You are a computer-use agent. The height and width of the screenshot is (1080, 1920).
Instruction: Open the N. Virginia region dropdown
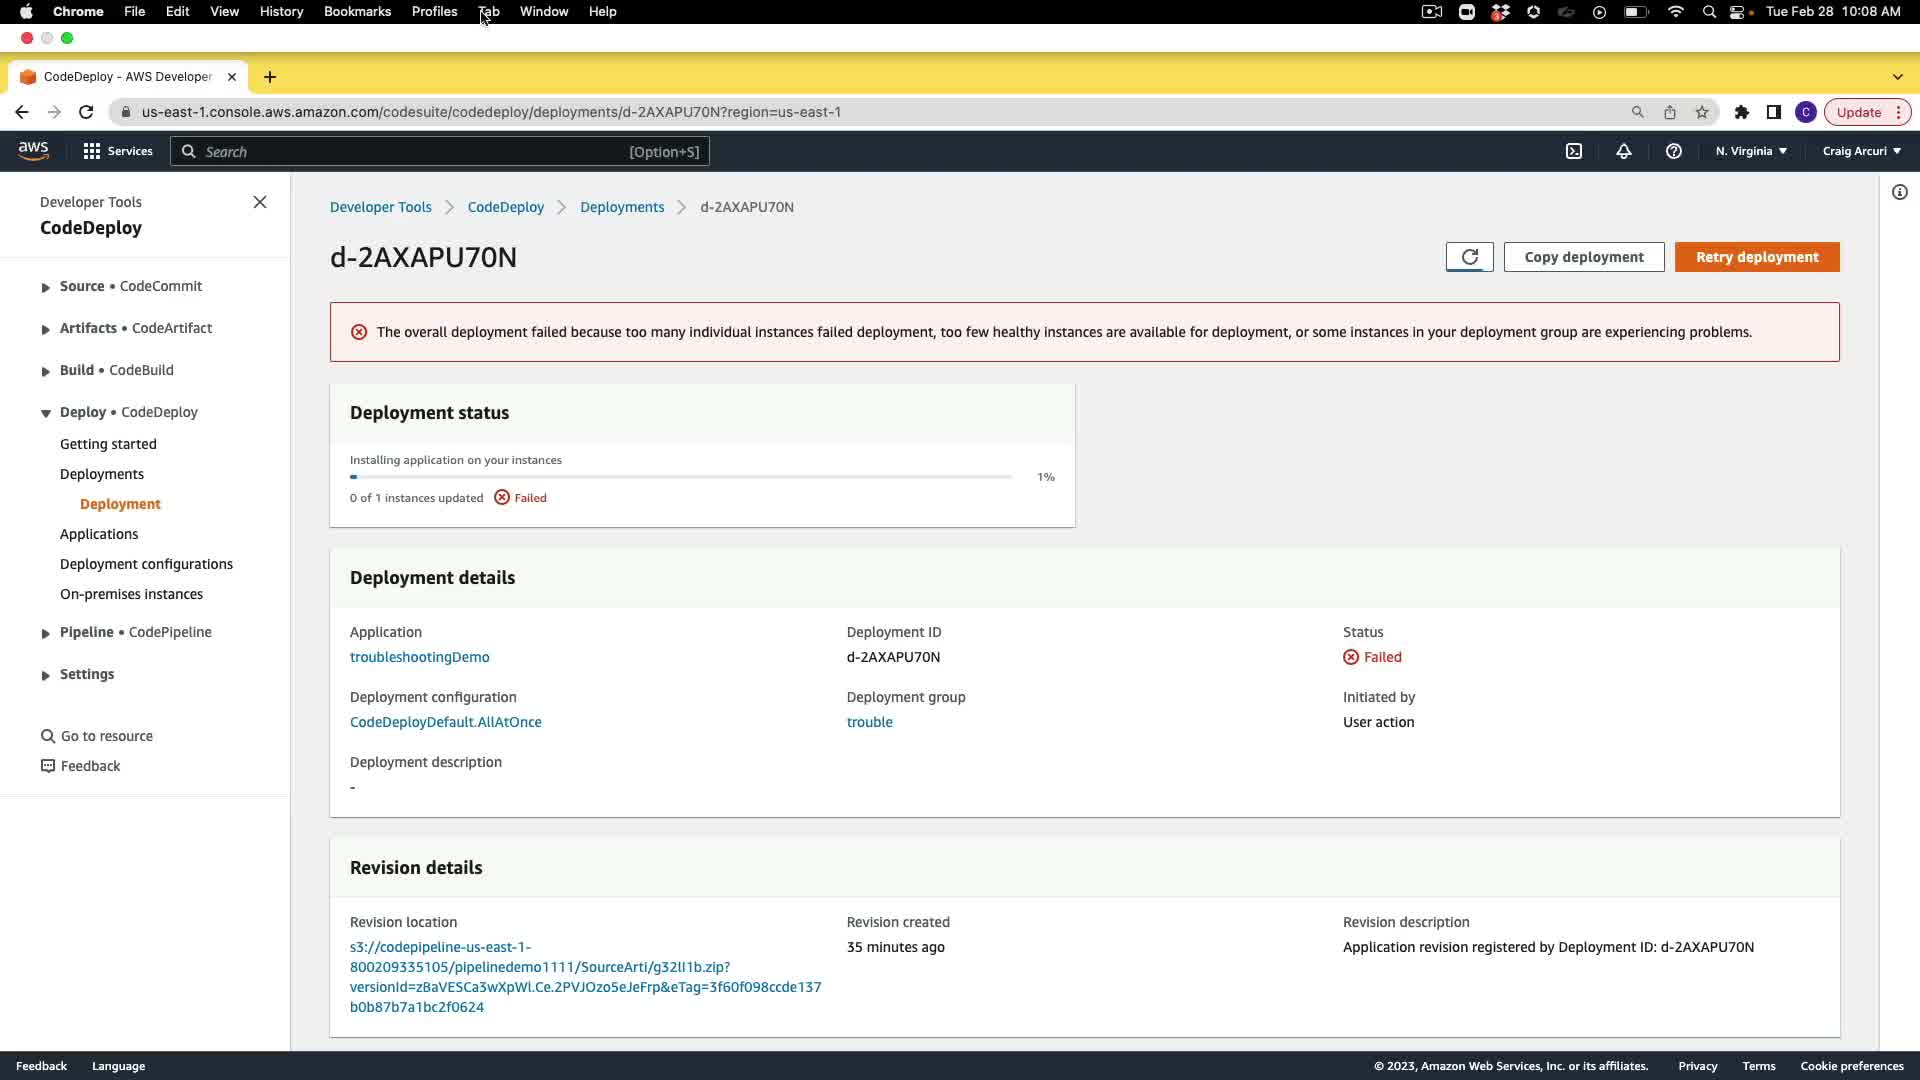pyautogui.click(x=1751, y=151)
